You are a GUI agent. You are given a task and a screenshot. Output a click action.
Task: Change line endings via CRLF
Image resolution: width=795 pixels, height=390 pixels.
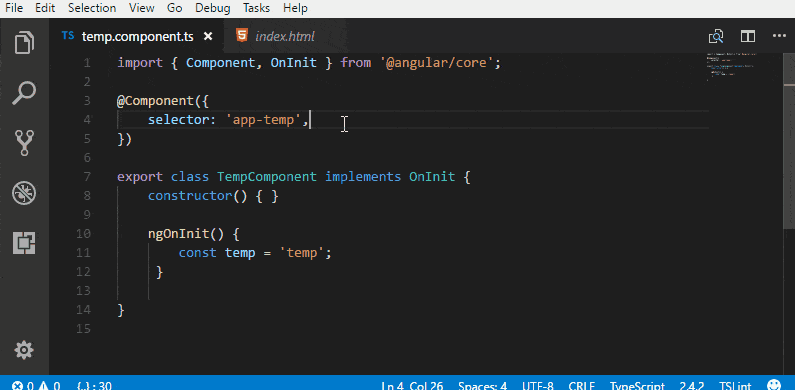coord(582,386)
